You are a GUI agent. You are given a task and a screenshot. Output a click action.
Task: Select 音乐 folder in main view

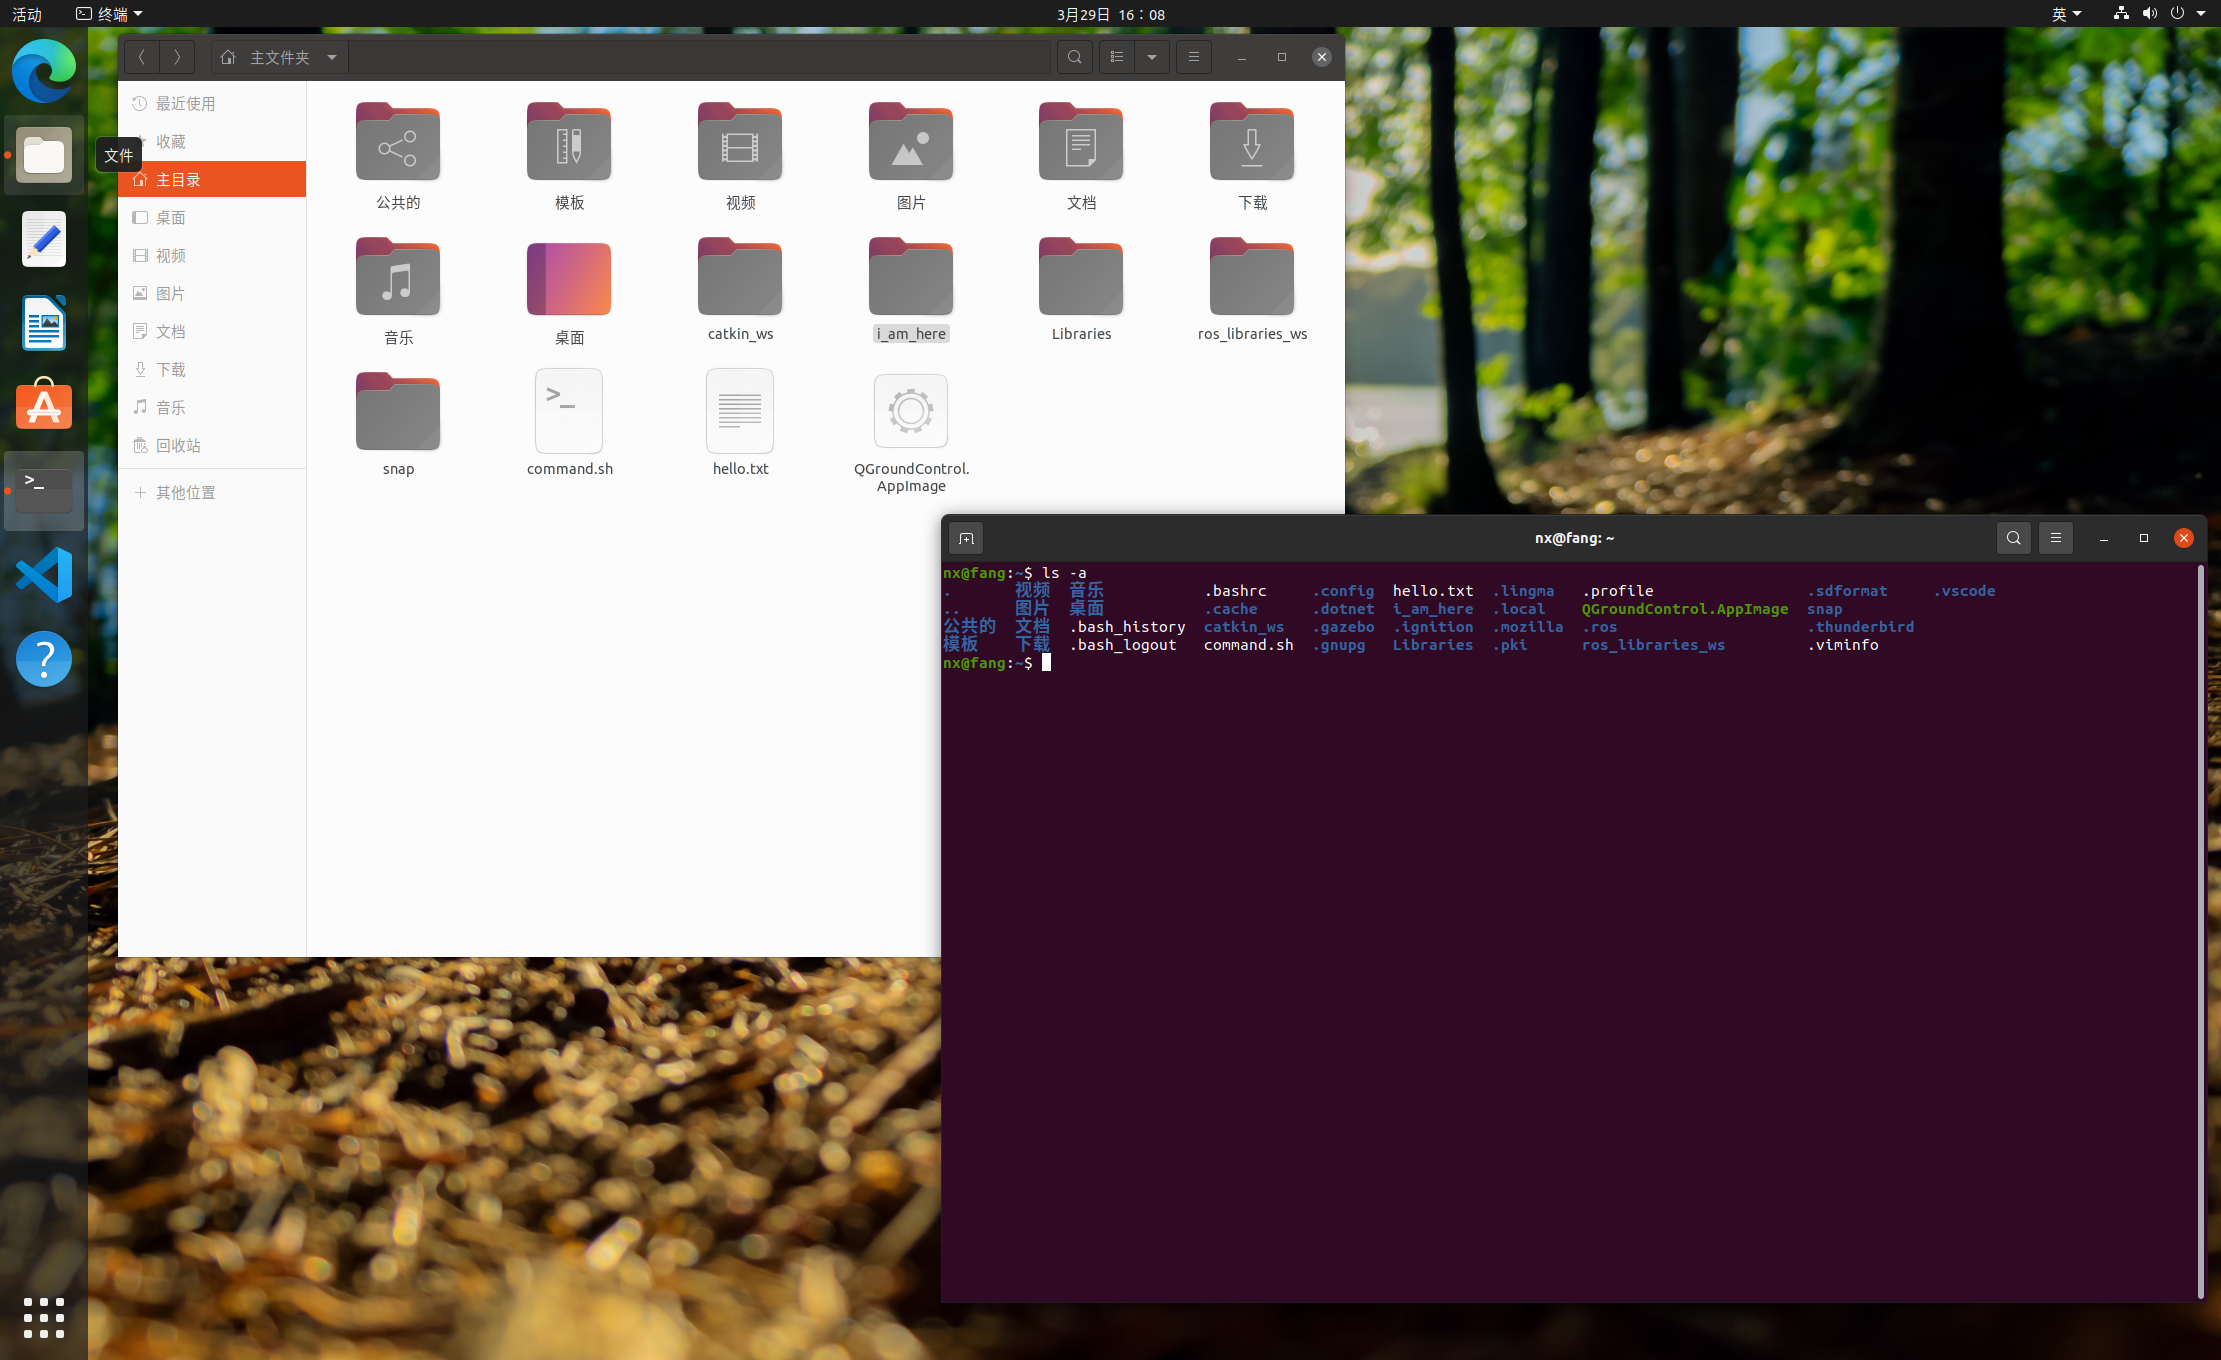398,291
